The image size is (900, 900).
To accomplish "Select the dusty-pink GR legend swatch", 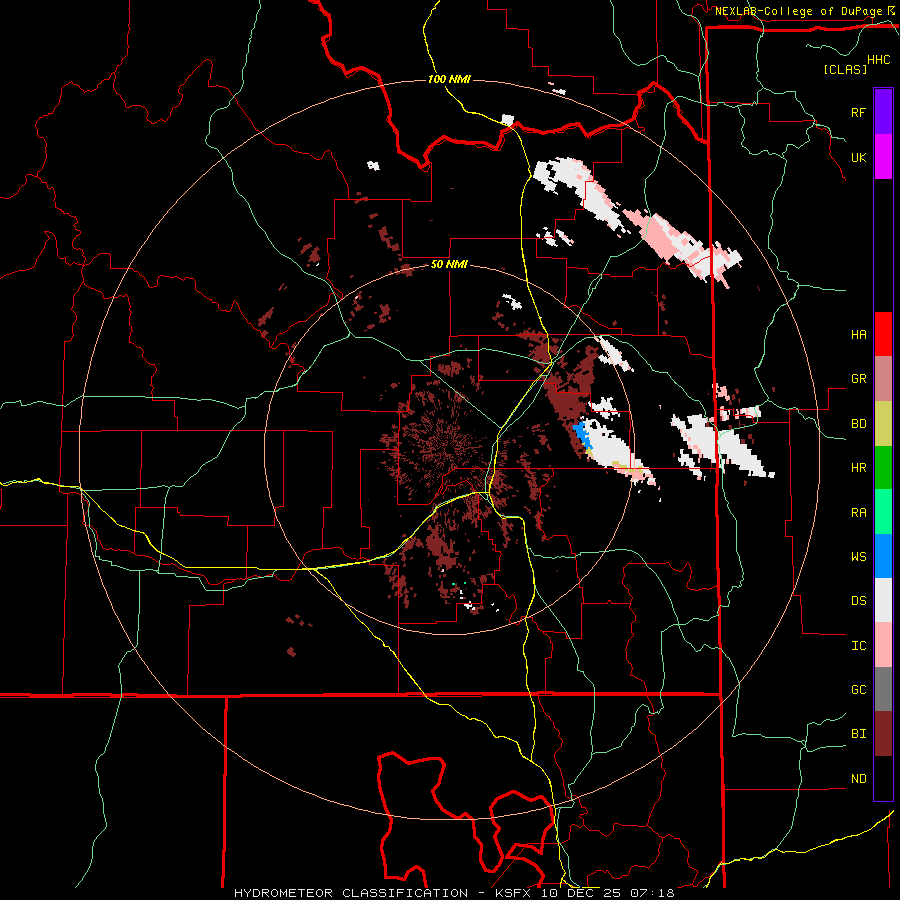I will click(883, 379).
